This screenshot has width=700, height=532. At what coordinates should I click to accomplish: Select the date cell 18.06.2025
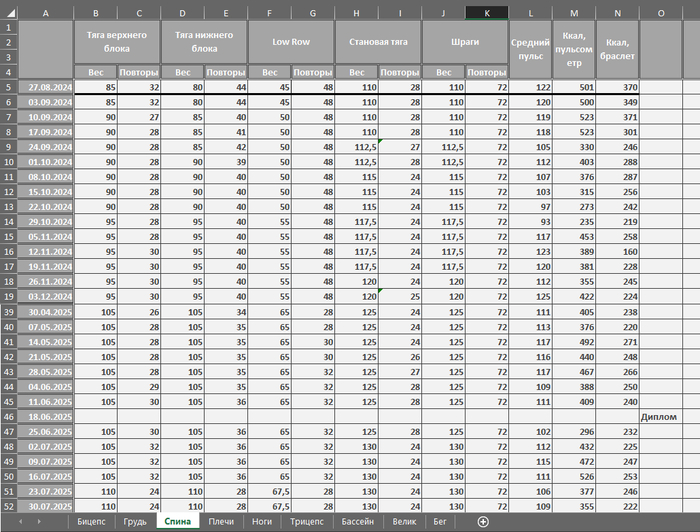46,417
